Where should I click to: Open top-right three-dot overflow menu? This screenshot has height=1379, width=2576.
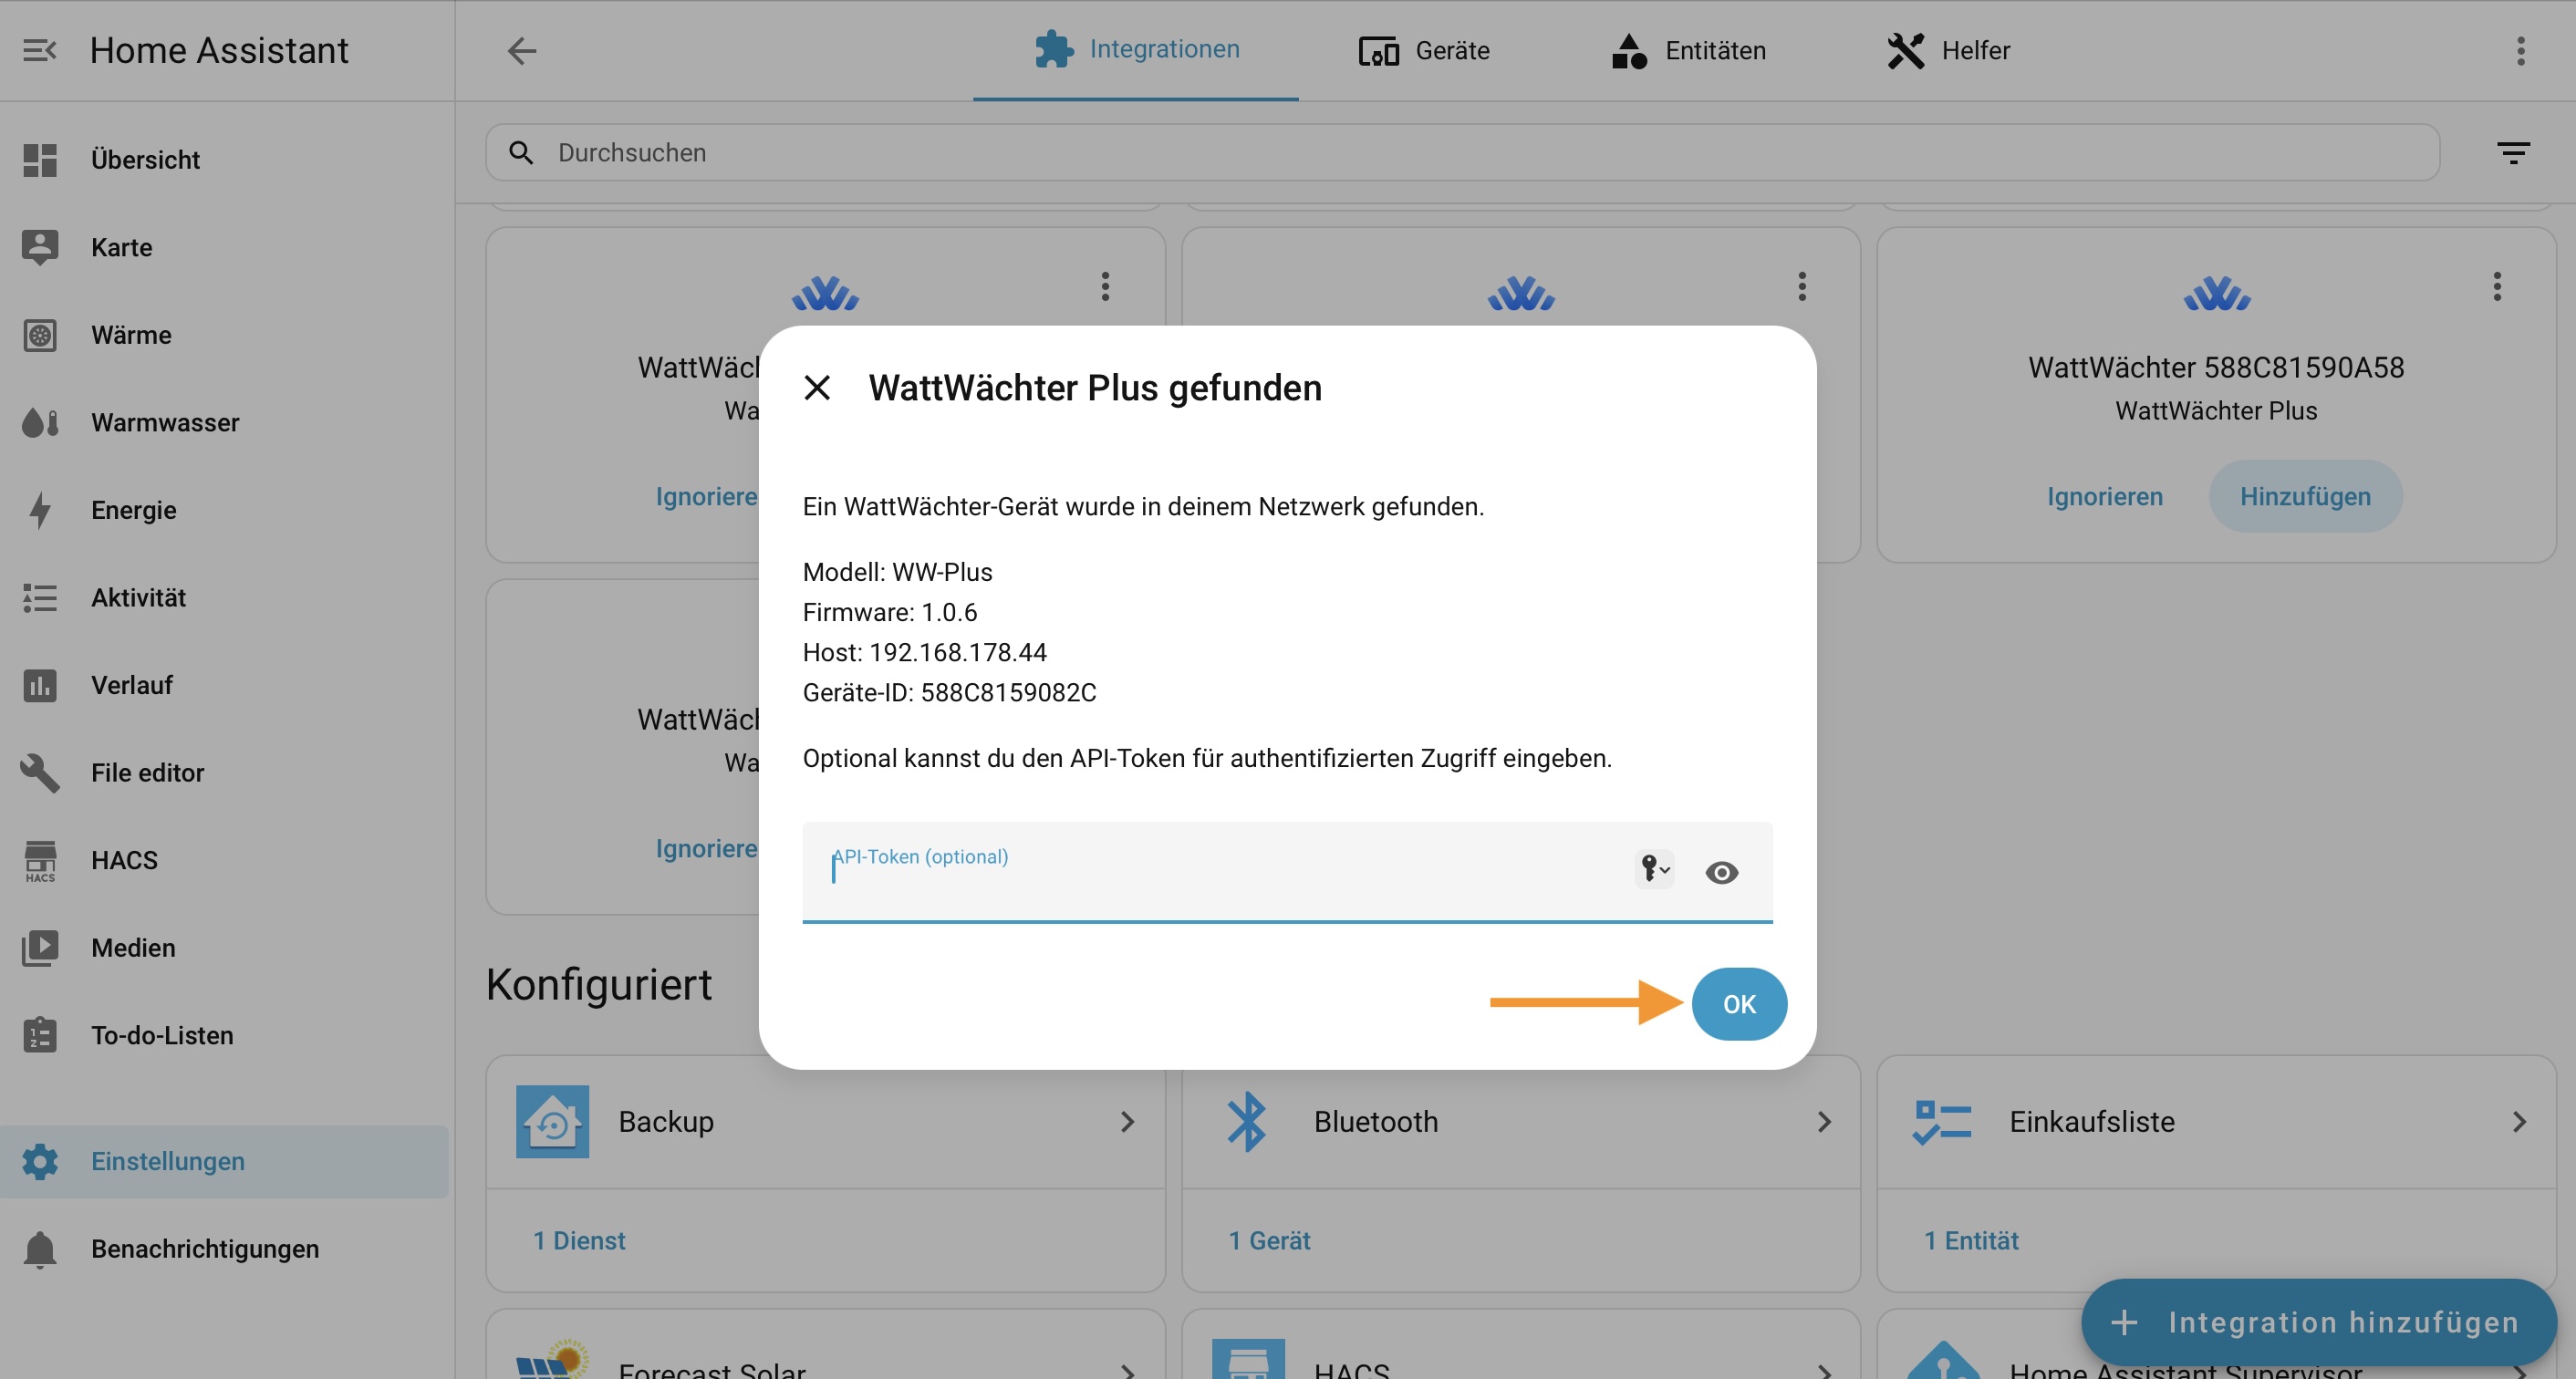pyautogui.click(x=2520, y=50)
